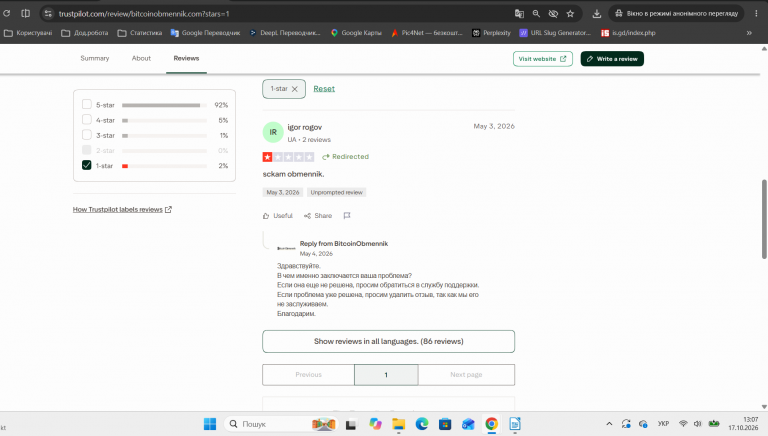Image resolution: width=768 pixels, height=436 pixels.
Task: Click the Previous pagination button
Action: coord(309,375)
